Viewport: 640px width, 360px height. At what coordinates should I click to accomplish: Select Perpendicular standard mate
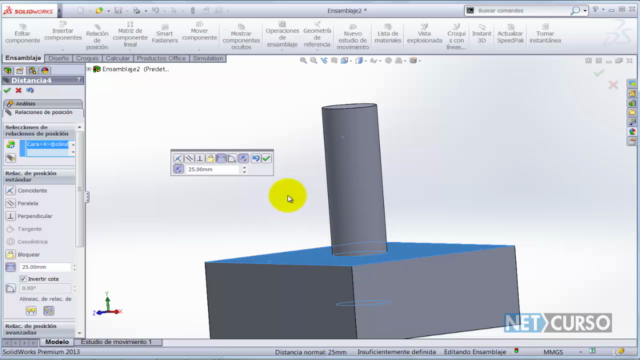click(x=29, y=216)
